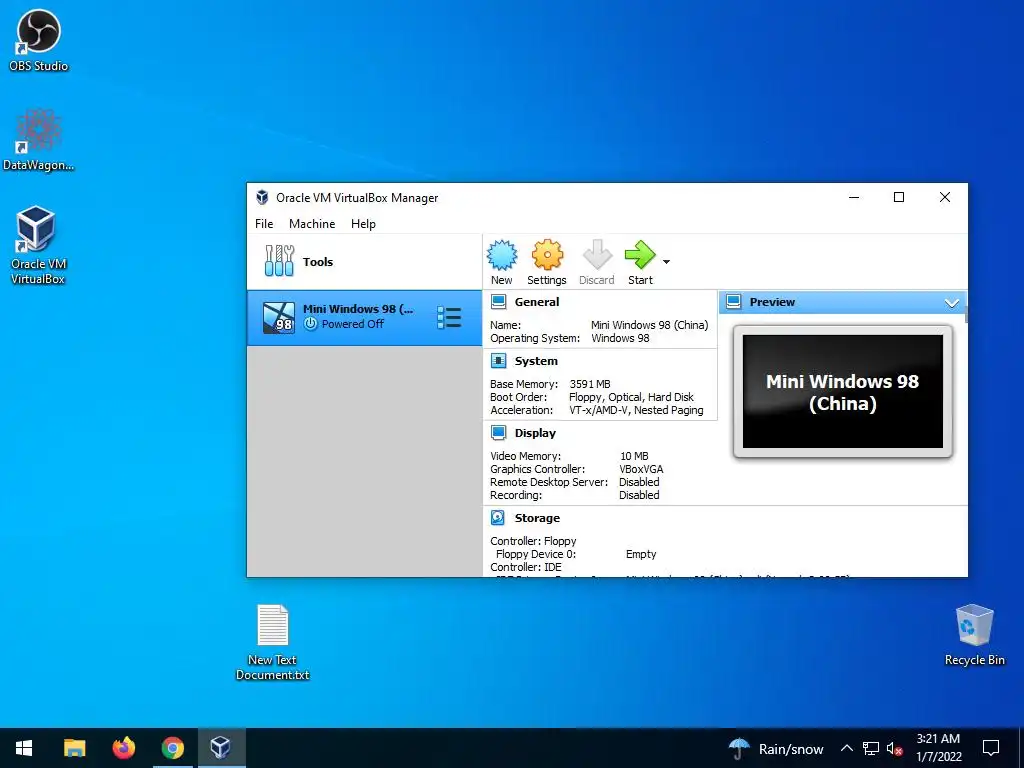Viewport: 1024px width, 768px height.
Task: Start the VM with green arrow
Action: pyautogui.click(x=639, y=255)
